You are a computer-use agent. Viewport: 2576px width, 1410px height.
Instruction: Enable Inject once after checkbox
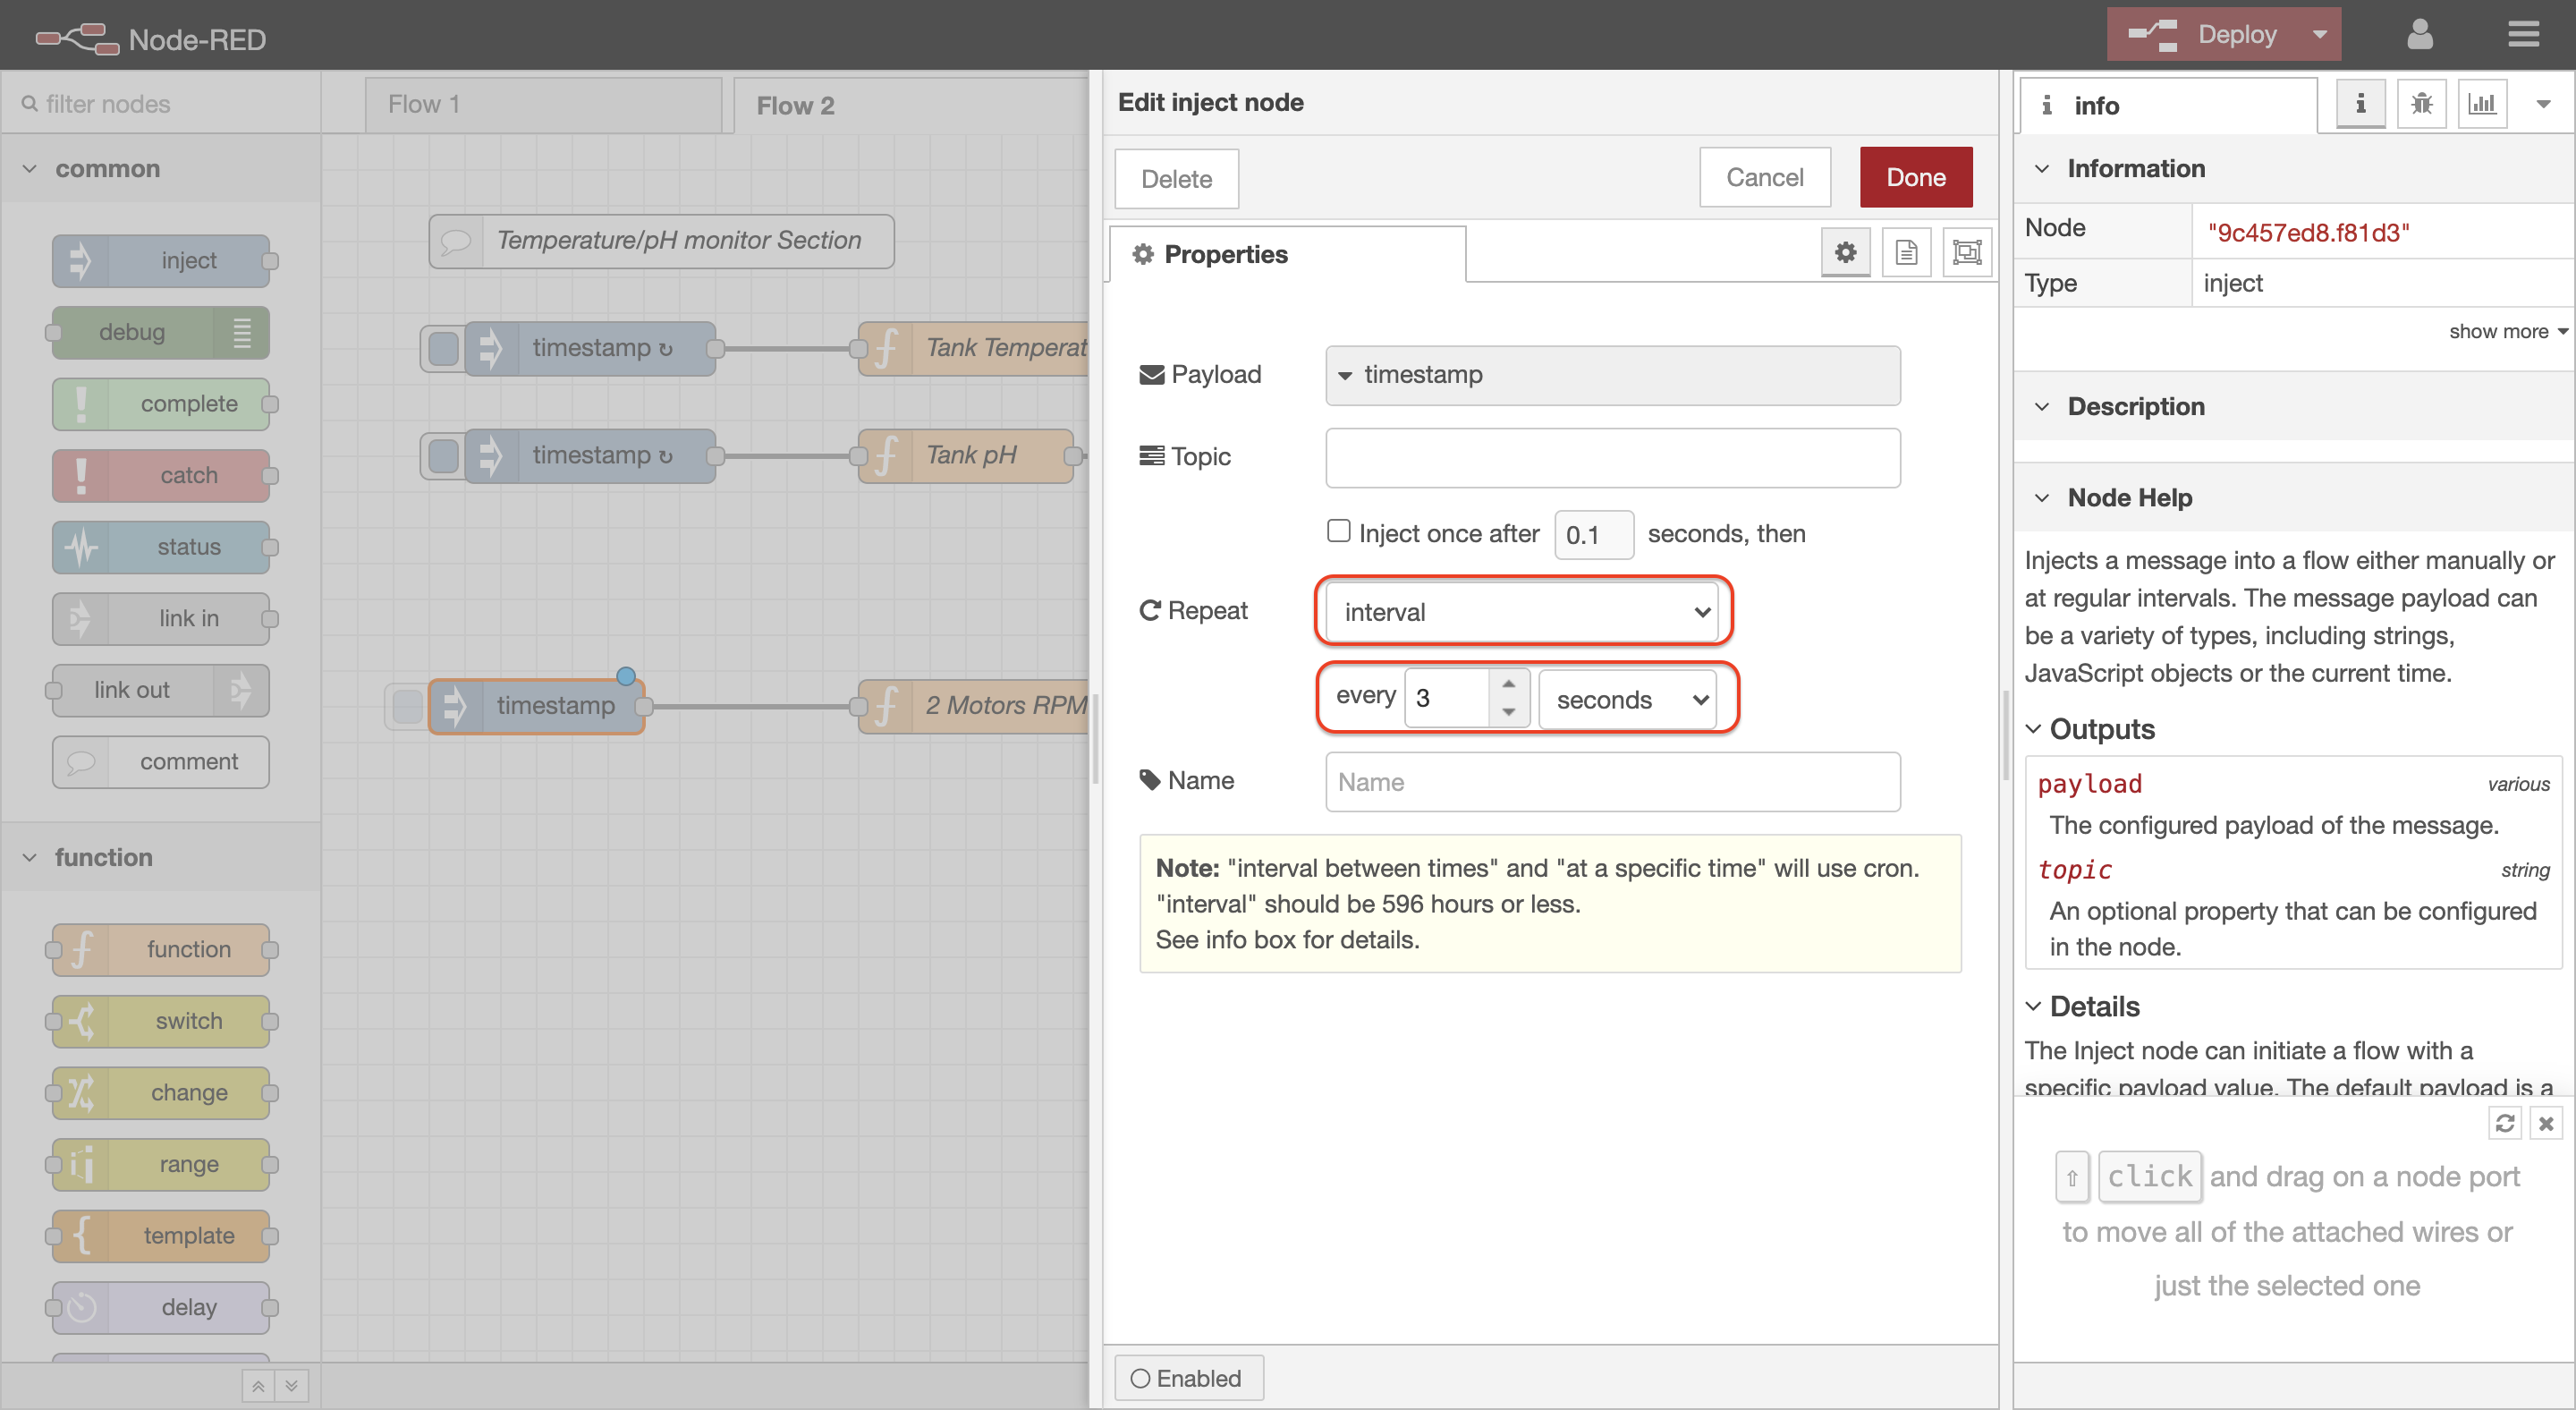point(1338,531)
